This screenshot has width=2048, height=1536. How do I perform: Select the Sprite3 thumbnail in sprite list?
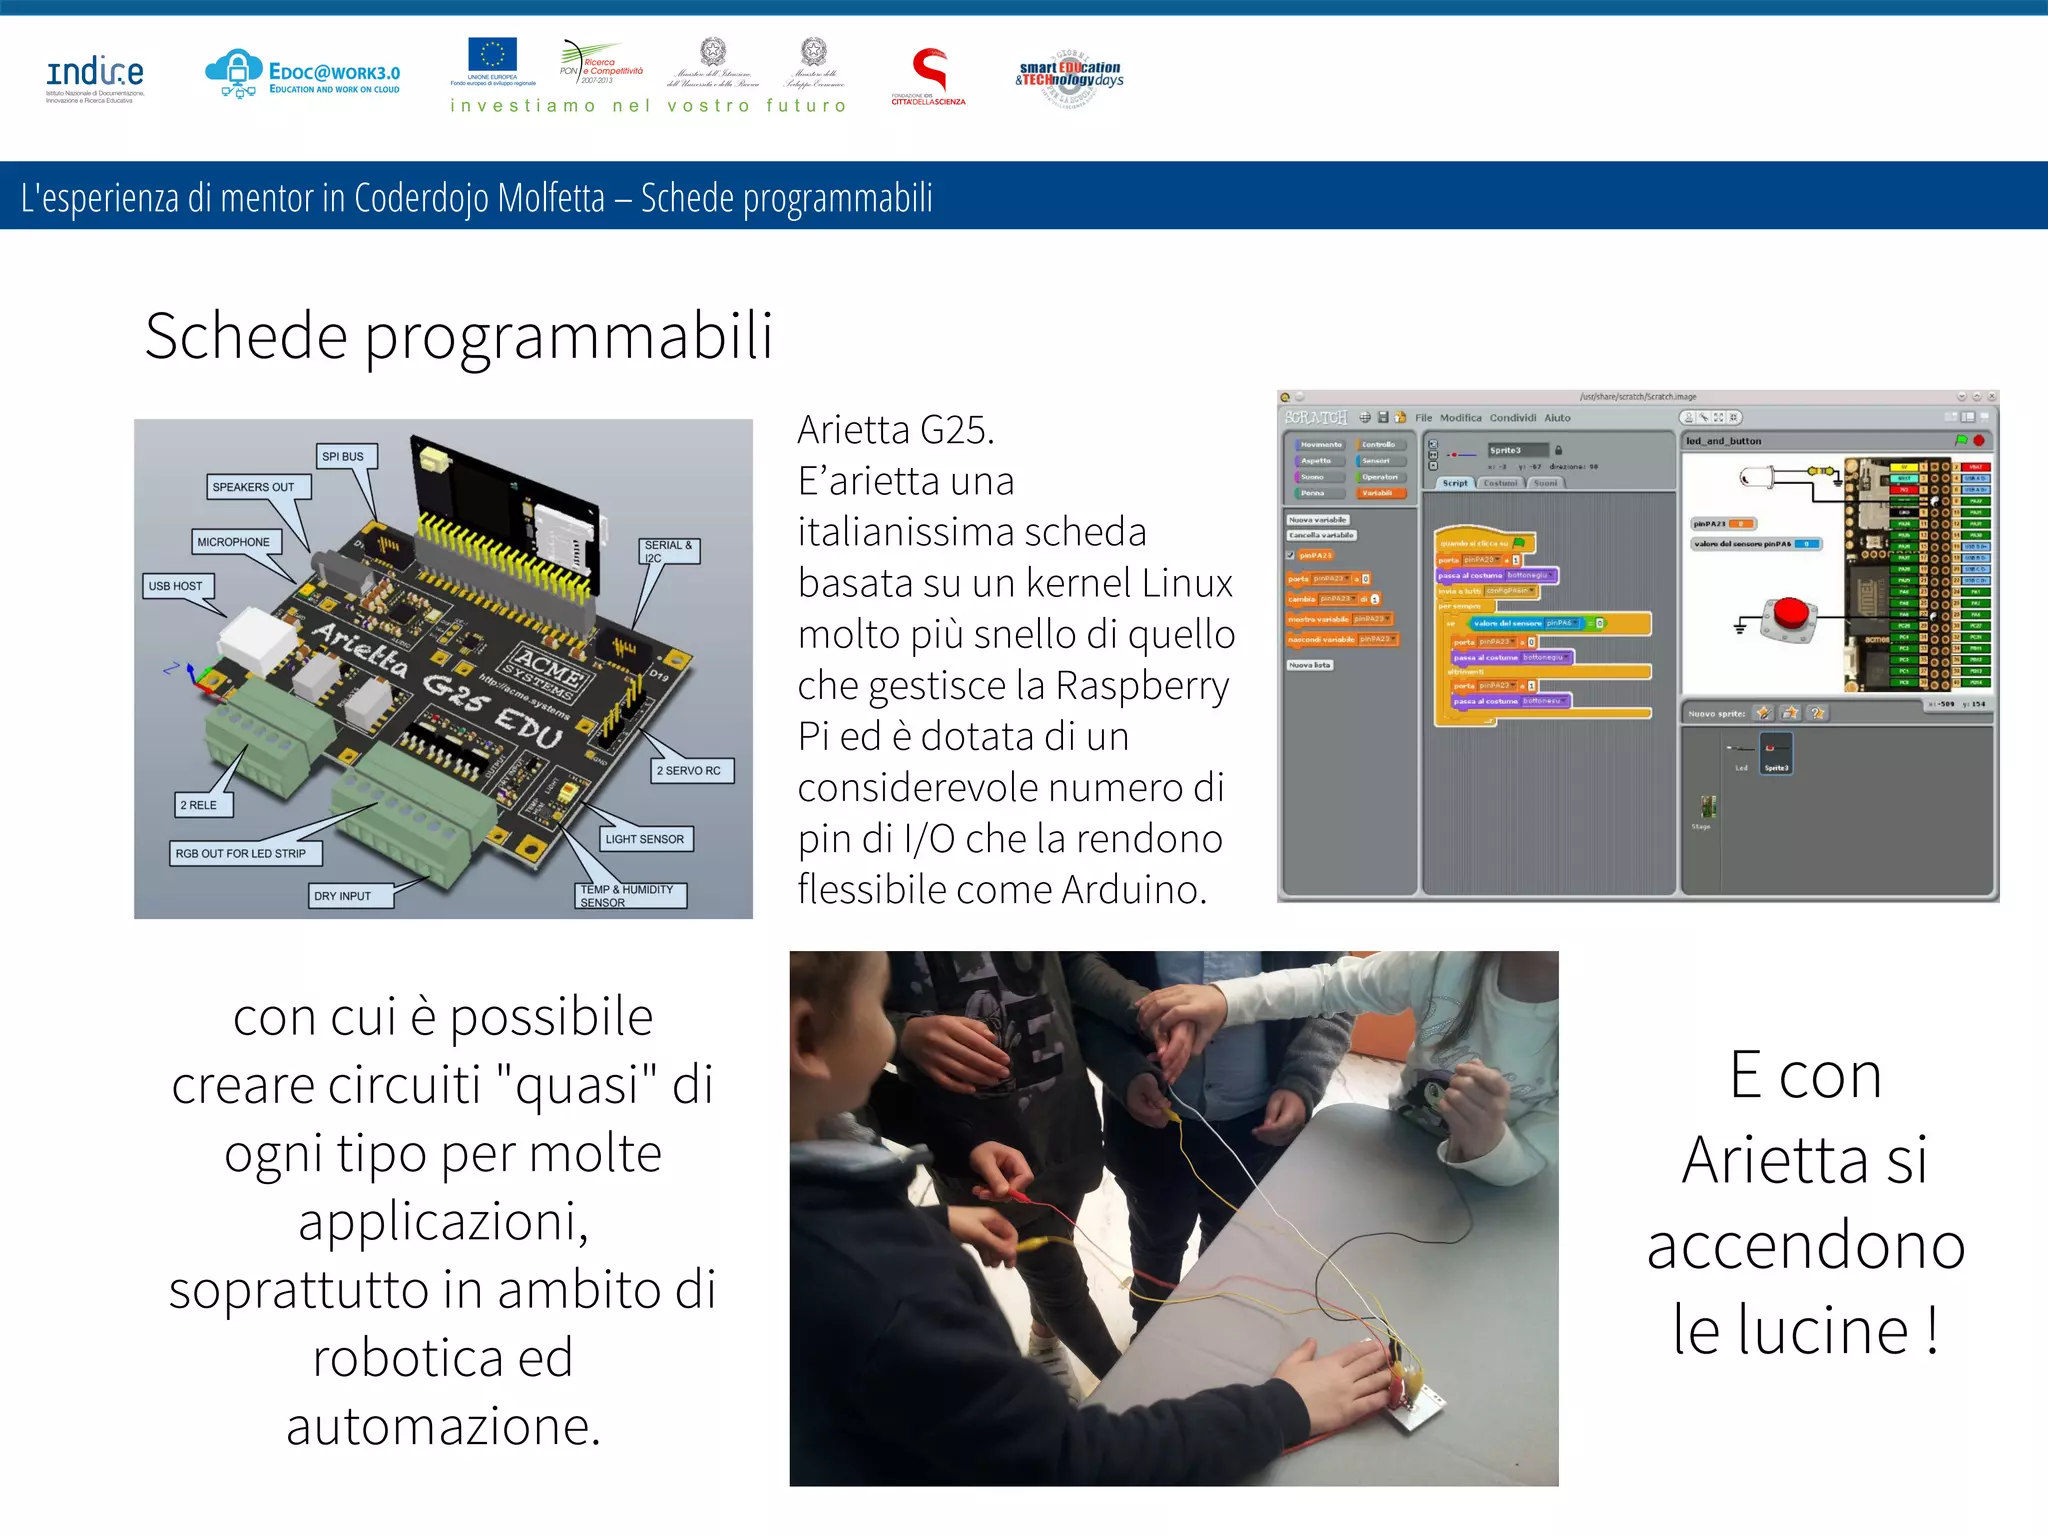(1776, 753)
